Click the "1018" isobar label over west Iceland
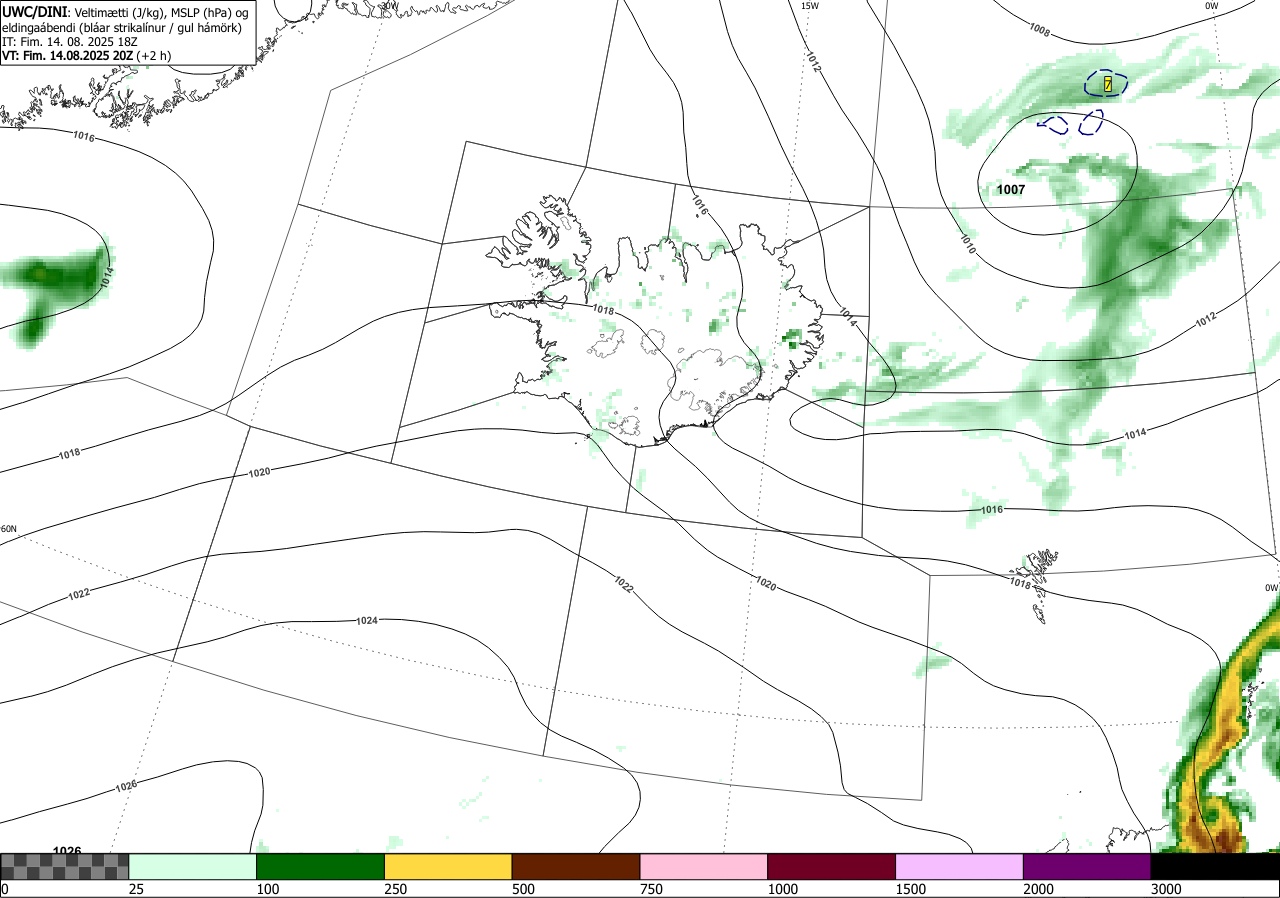The image size is (1280, 898). (x=603, y=311)
